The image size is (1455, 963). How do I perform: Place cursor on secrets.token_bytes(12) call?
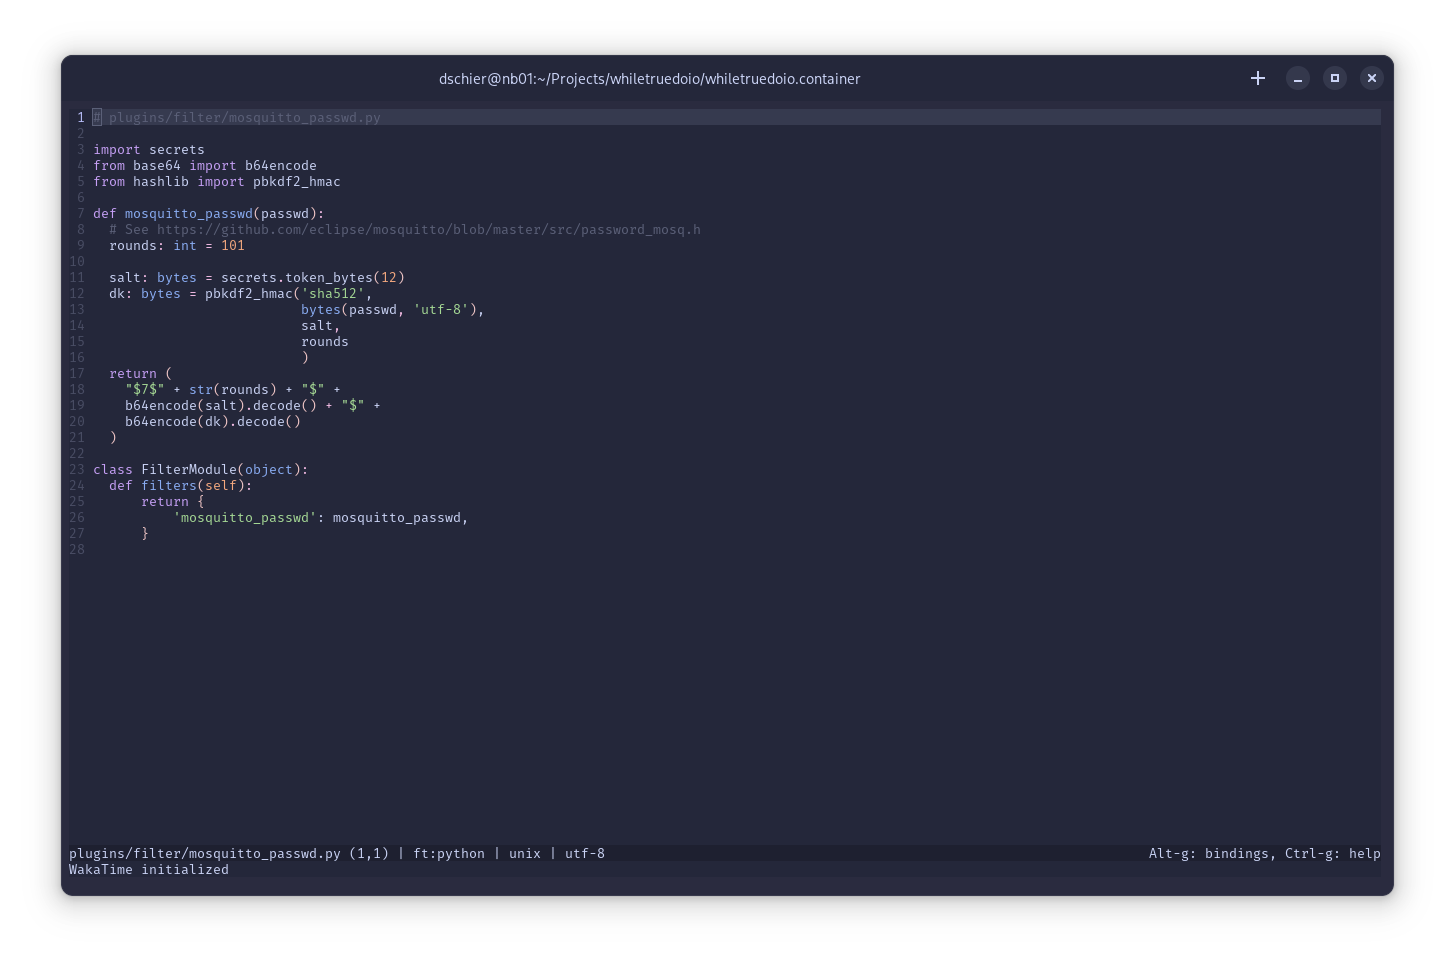(x=312, y=278)
